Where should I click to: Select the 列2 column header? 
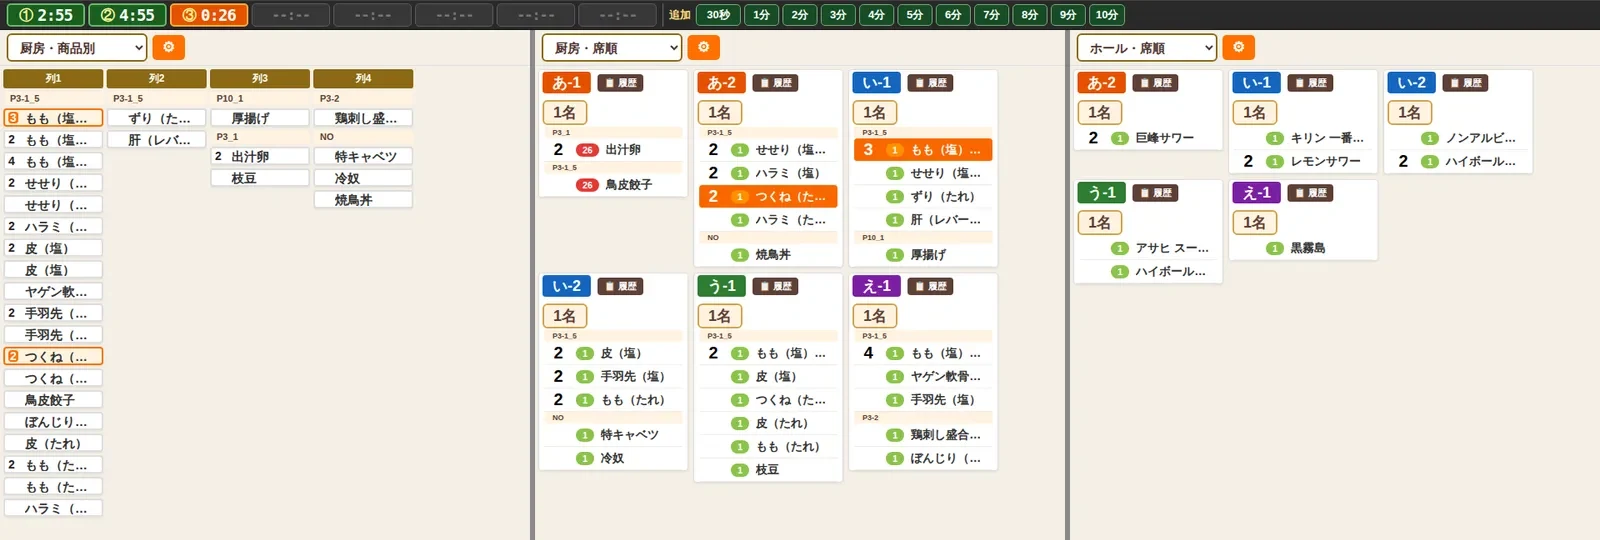(x=157, y=78)
